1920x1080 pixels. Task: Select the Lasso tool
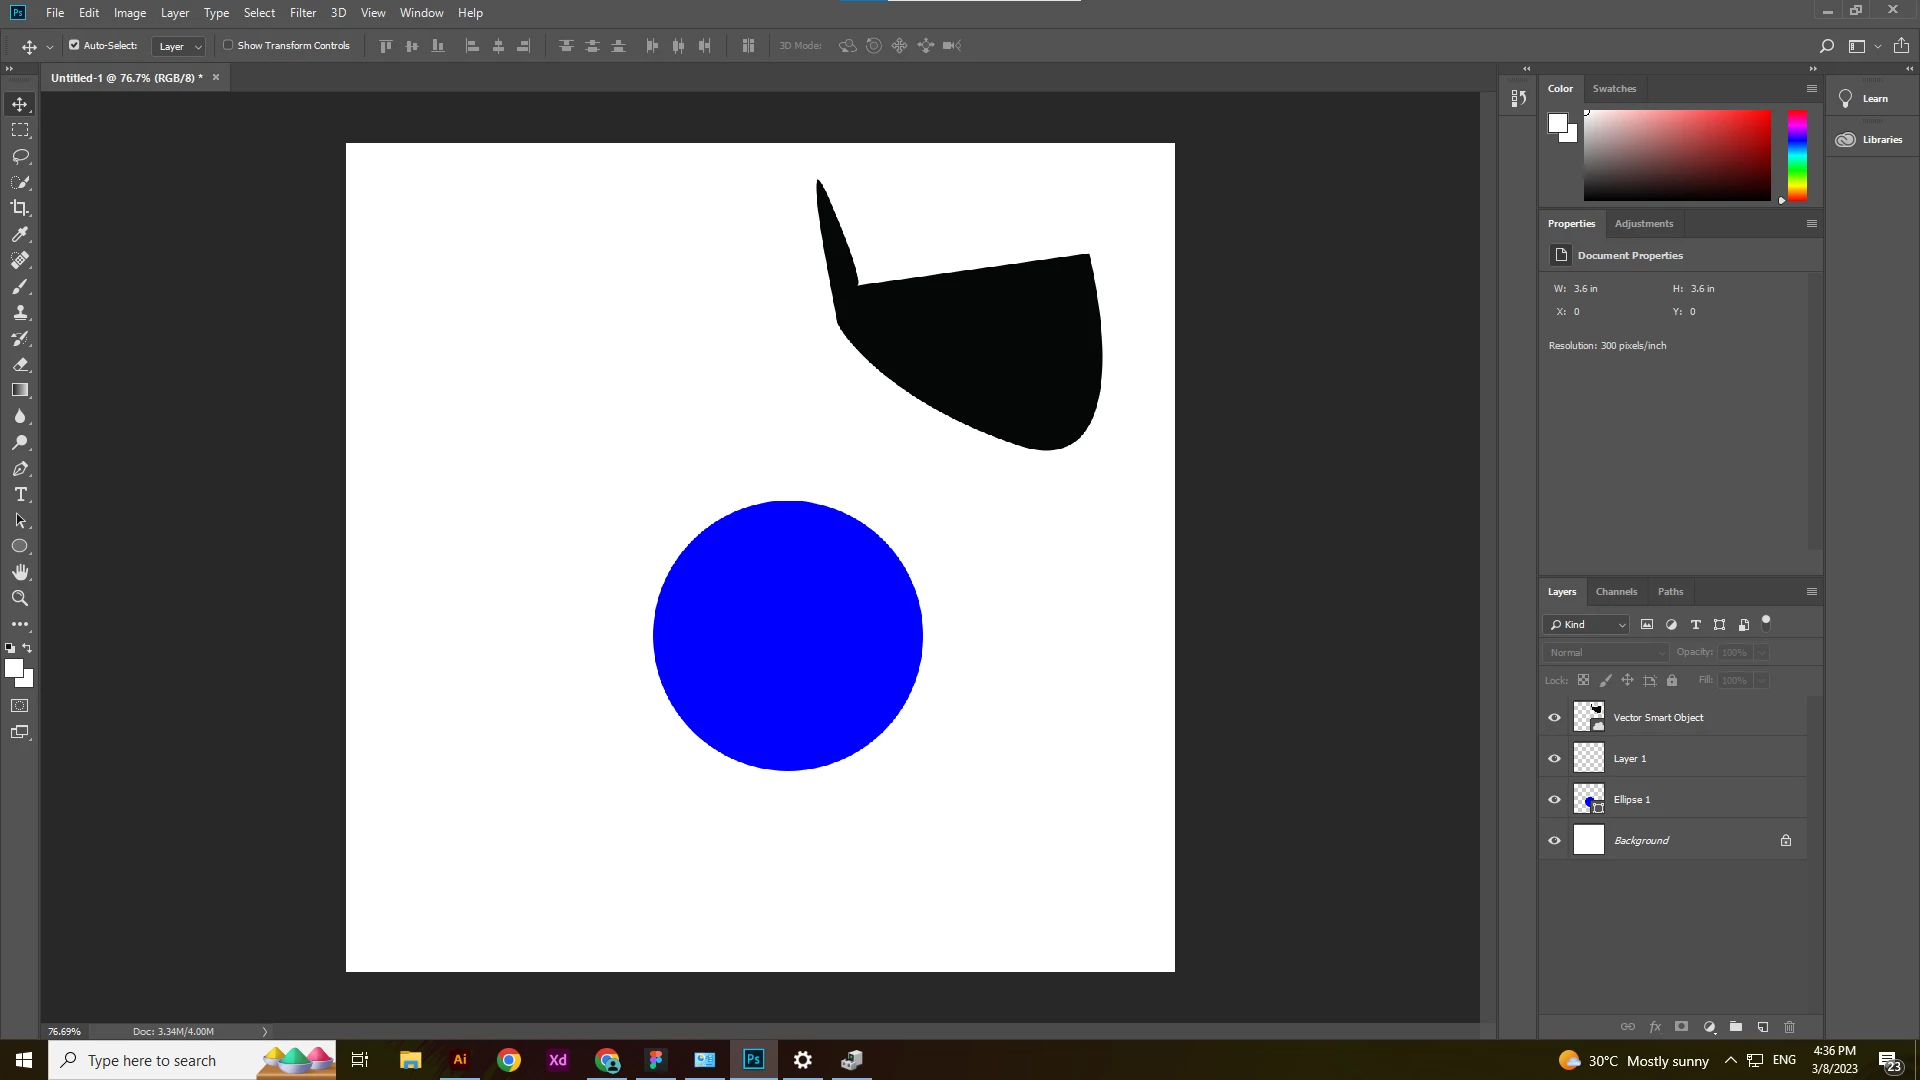click(x=20, y=156)
